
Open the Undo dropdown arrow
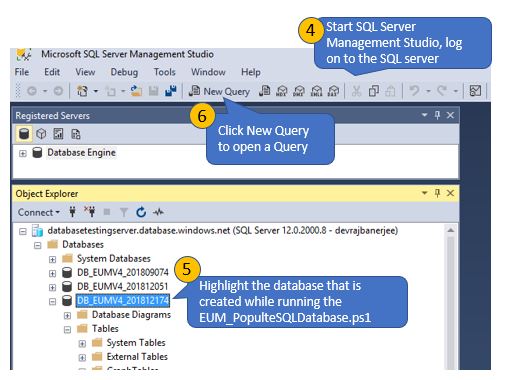pyautogui.click(x=428, y=91)
